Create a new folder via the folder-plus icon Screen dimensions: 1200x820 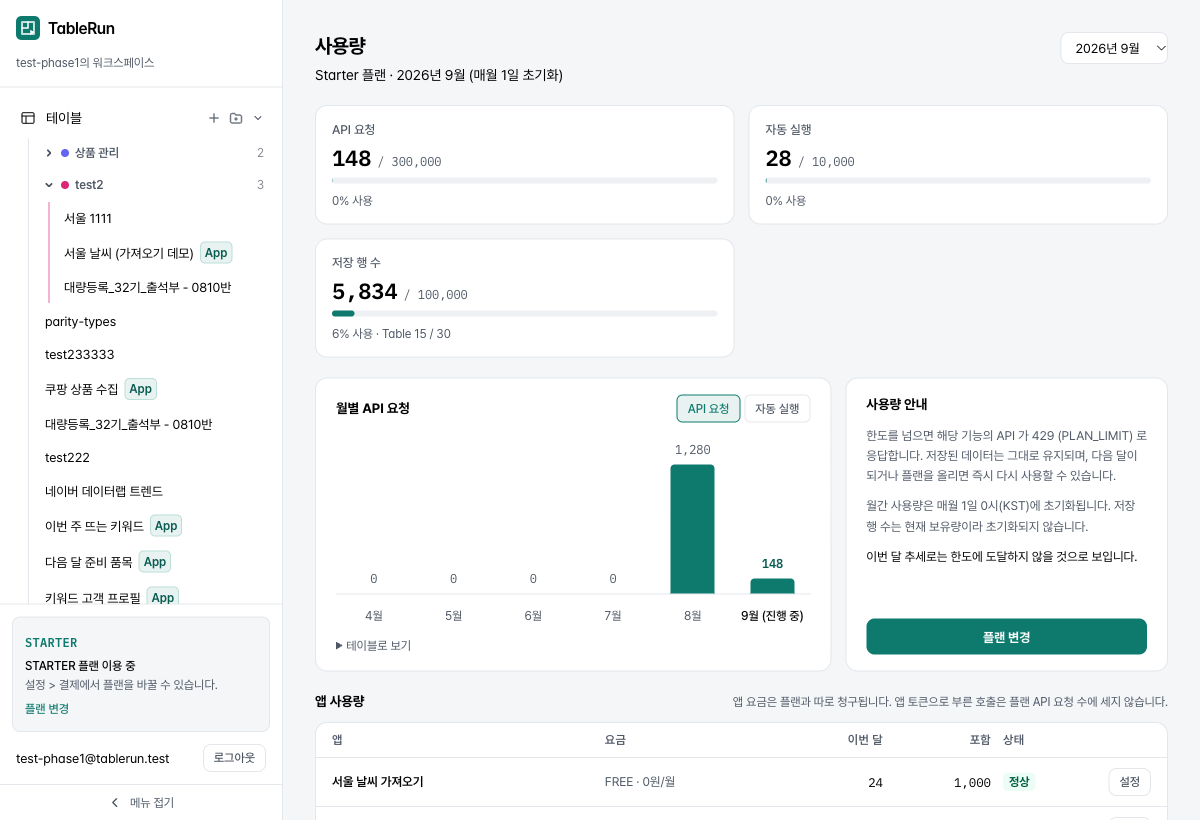(x=236, y=118)
